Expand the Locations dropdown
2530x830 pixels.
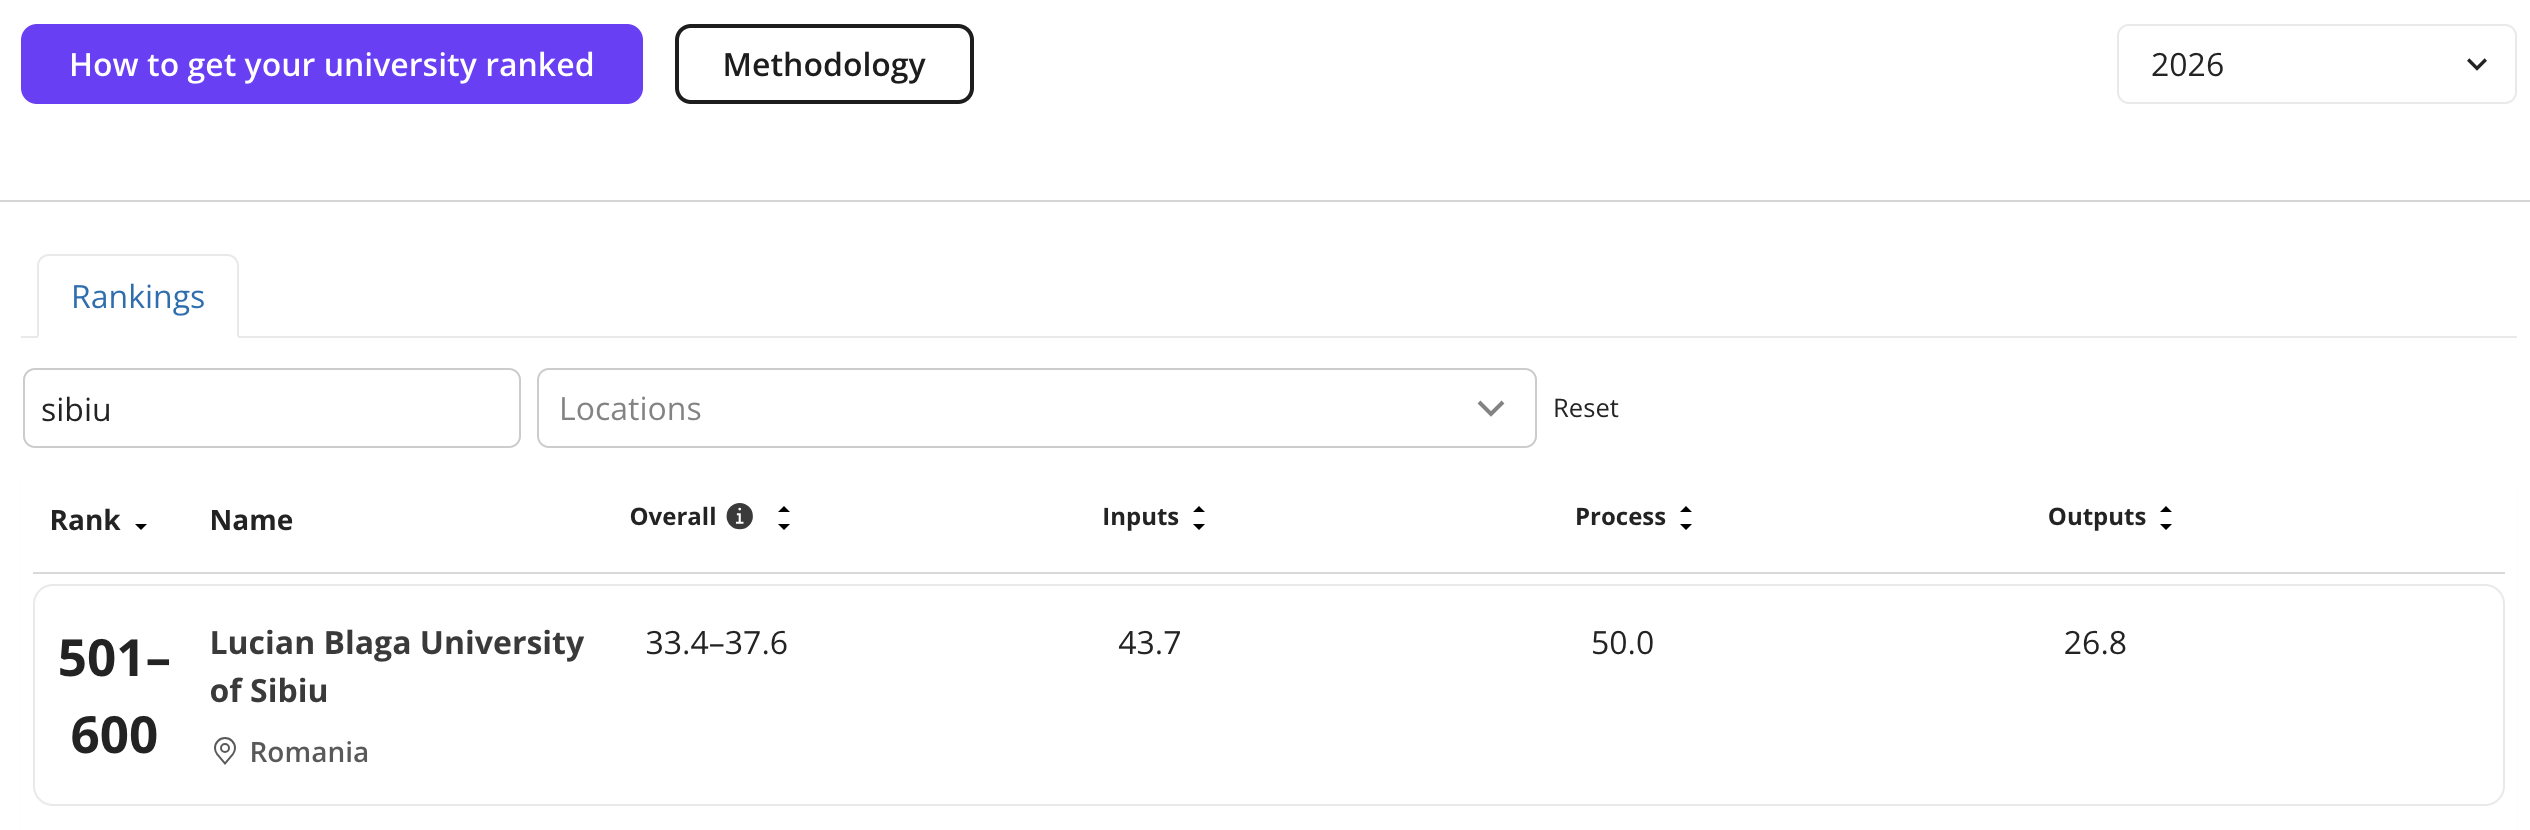coord(1035,408)
